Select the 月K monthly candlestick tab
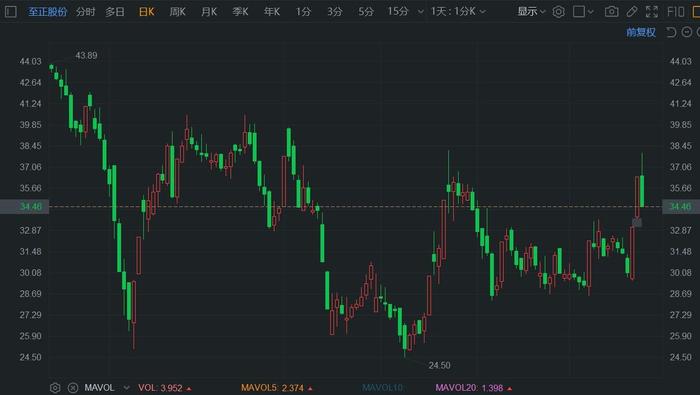The image size is (700, 395). [209, 12]
